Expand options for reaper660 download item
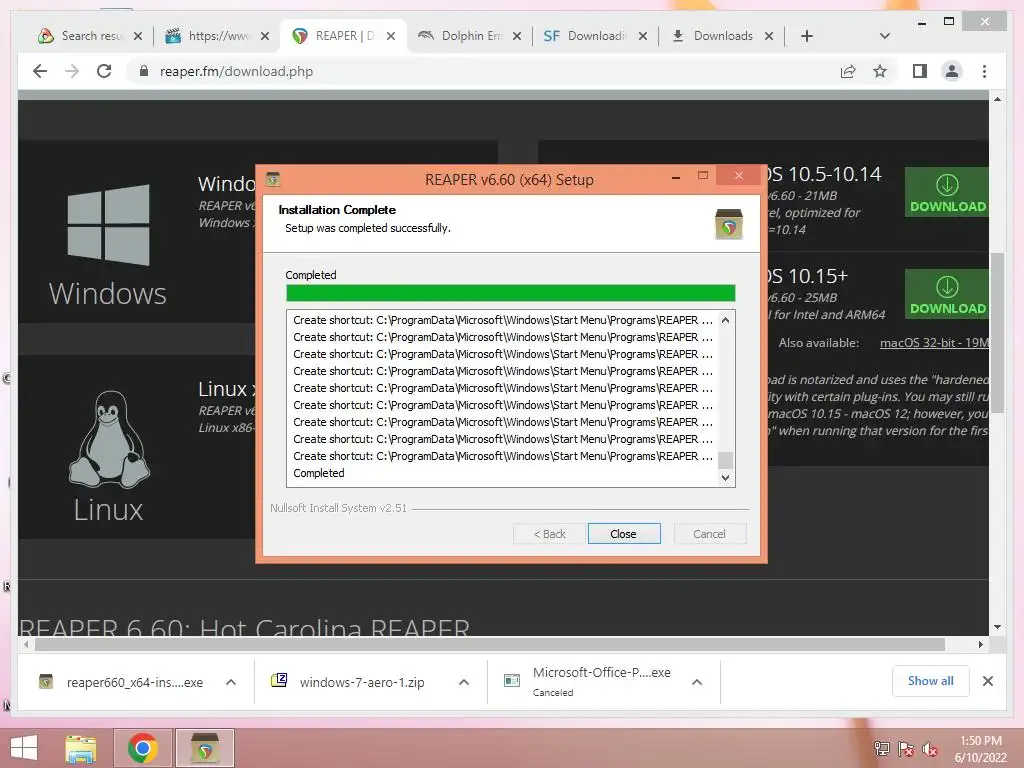The height and width of the screenshot is (768, 1024). click(x=231, y=682)
